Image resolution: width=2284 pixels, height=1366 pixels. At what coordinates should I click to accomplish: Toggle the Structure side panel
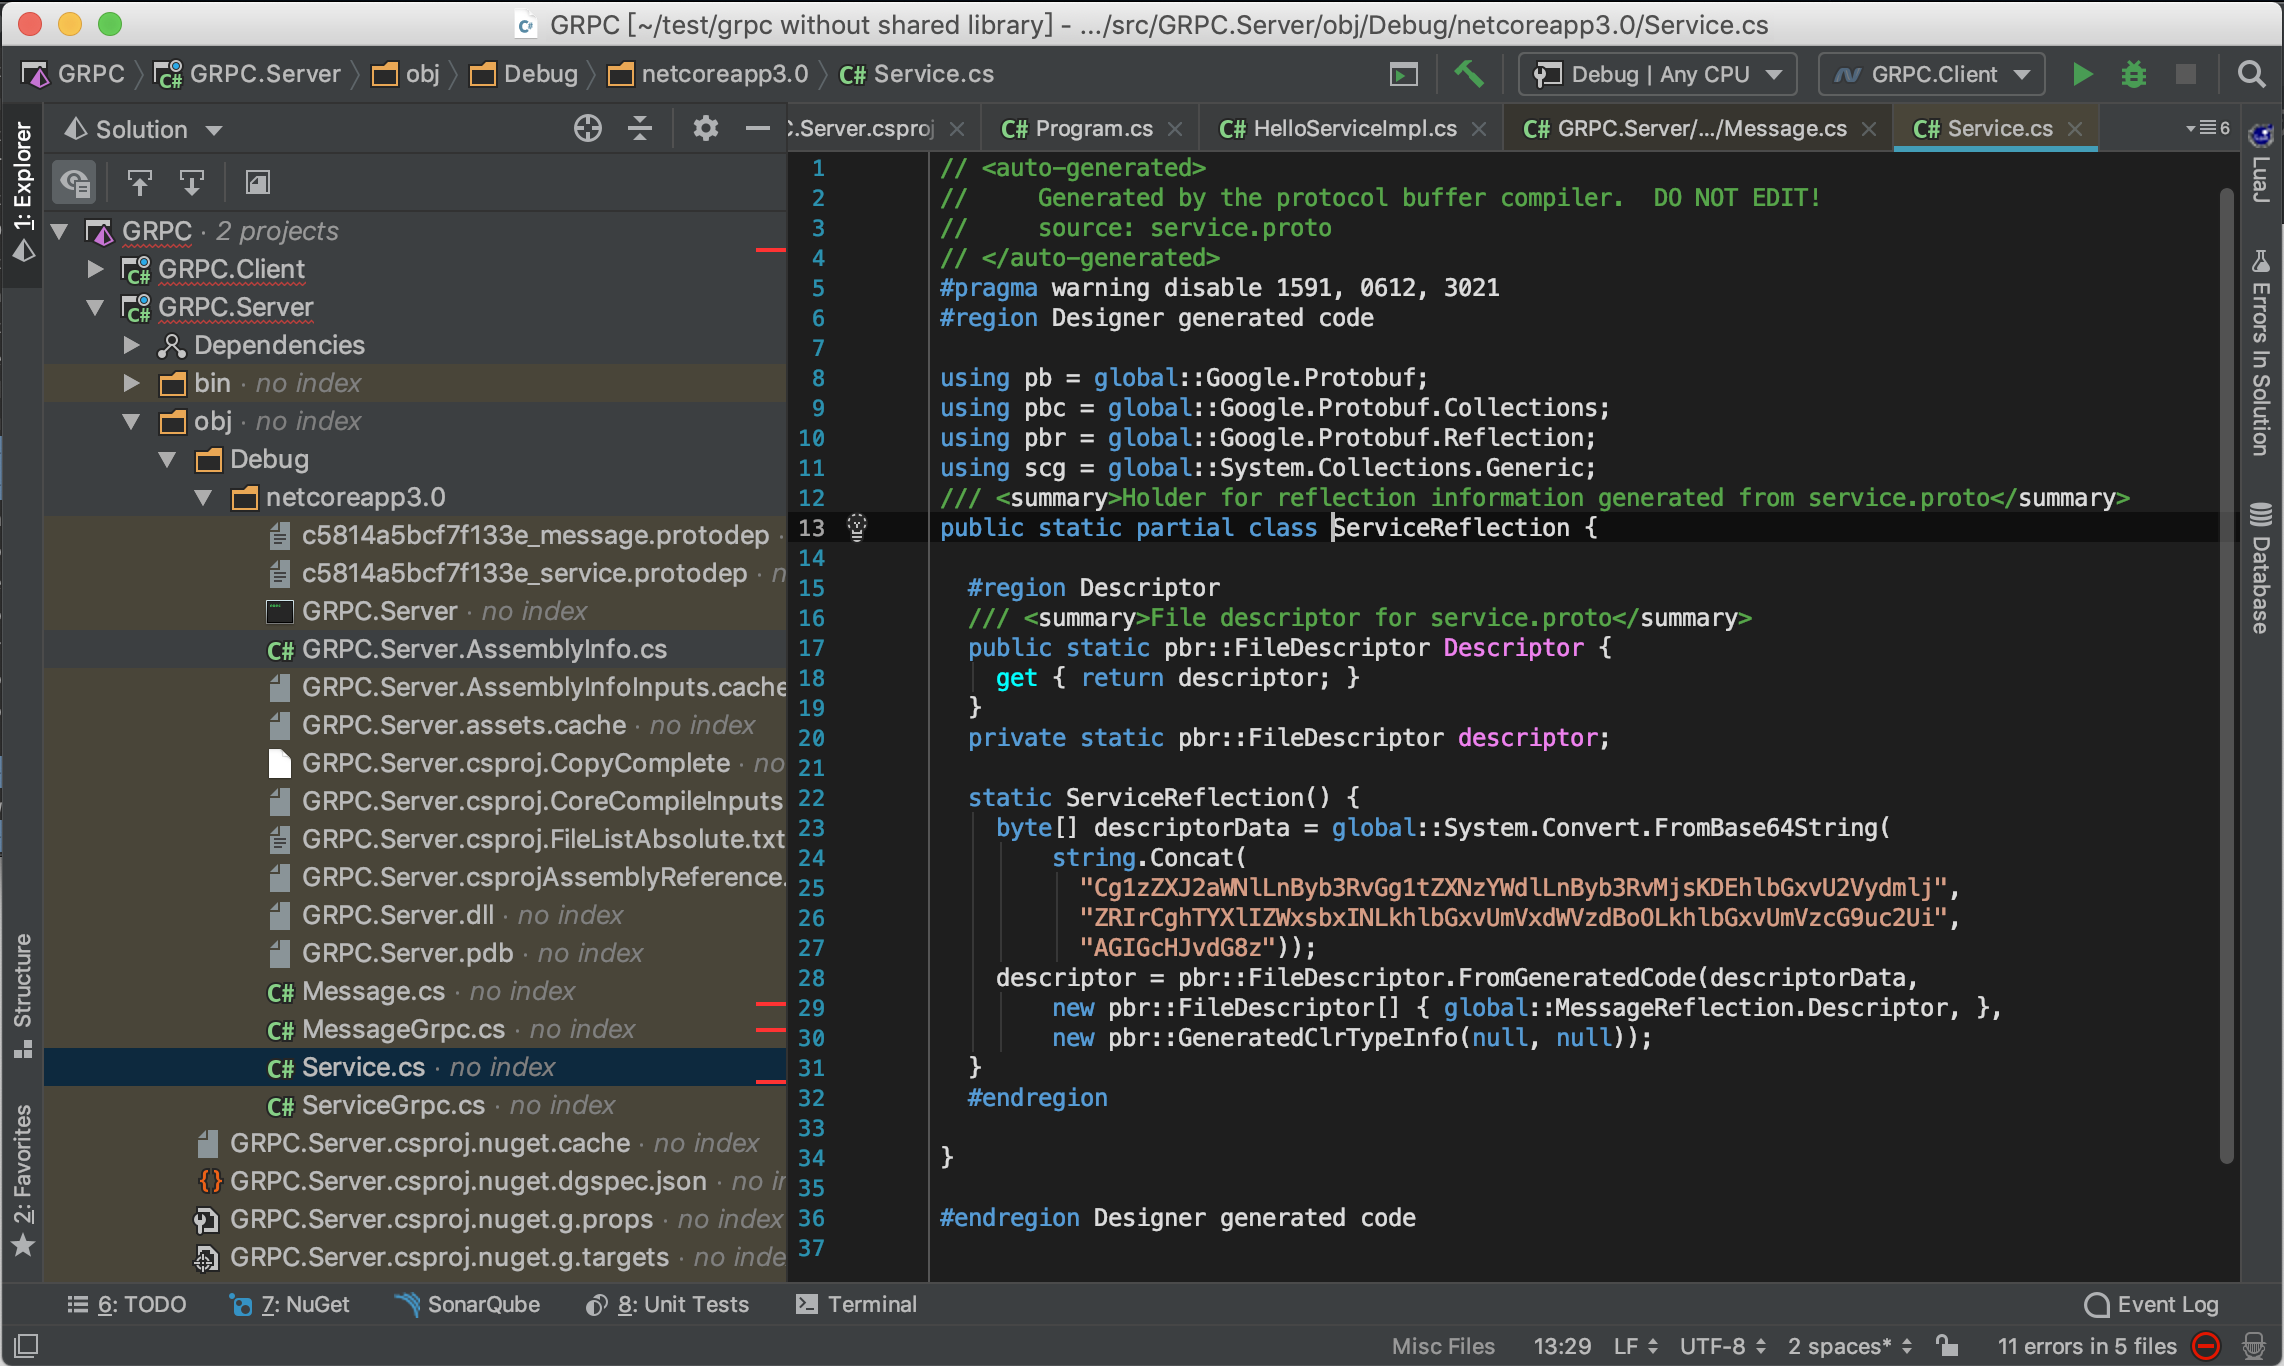pos(22,995)
